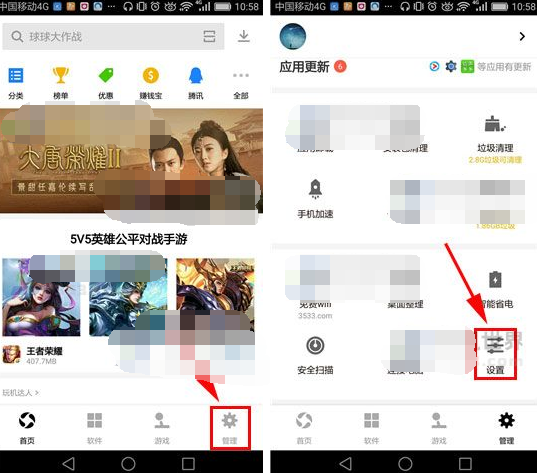Open 应用更新 app updates section
Image resolution: width=537 pixels, height=473 pixels.
pyautogui.click(x=304, y=67)
